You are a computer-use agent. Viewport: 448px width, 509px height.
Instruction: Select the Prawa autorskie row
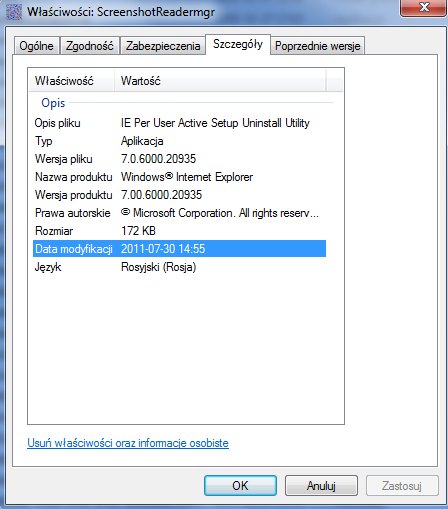(179, 213)
